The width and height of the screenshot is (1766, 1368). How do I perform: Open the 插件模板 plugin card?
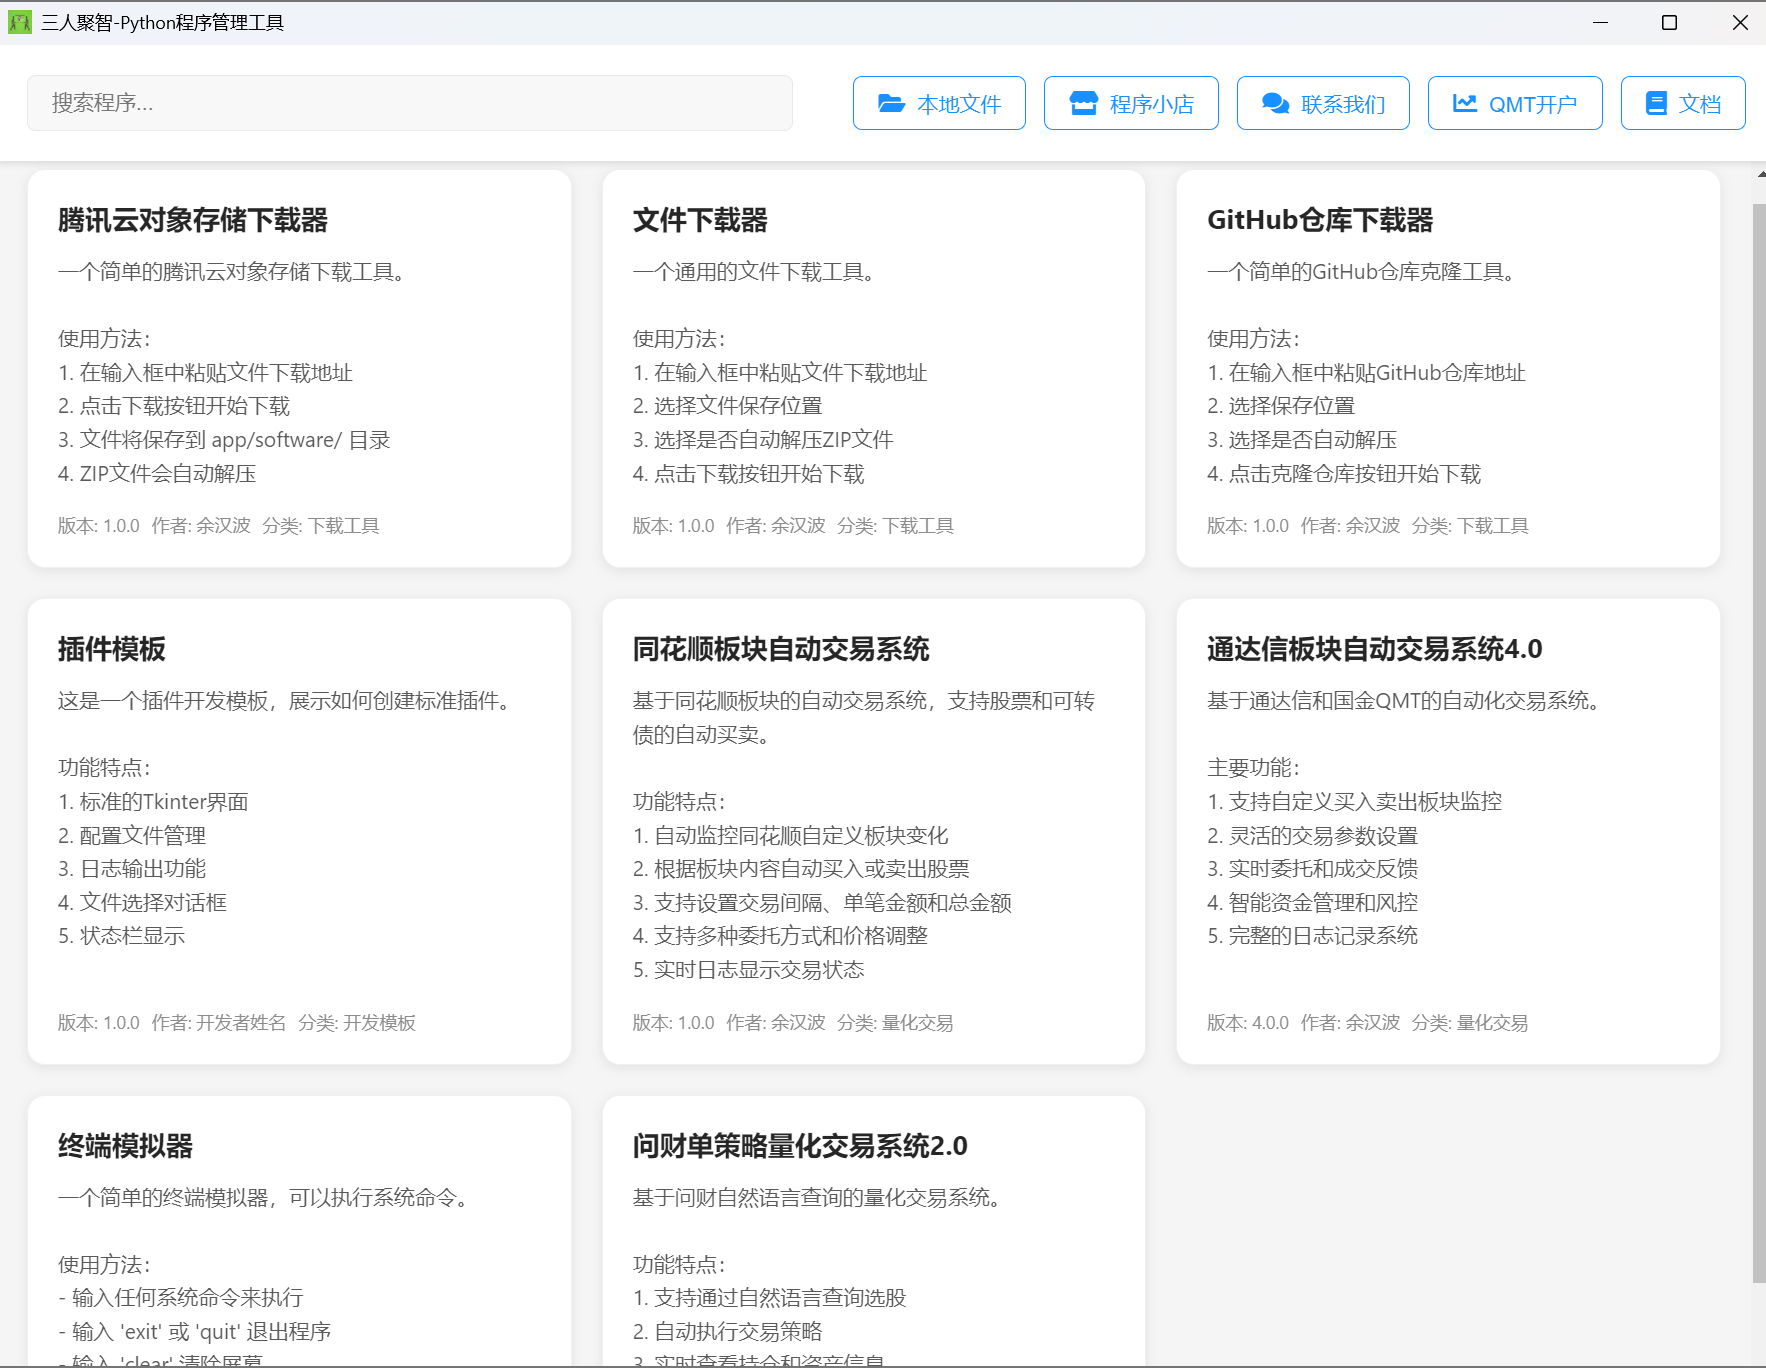(299, 830)
